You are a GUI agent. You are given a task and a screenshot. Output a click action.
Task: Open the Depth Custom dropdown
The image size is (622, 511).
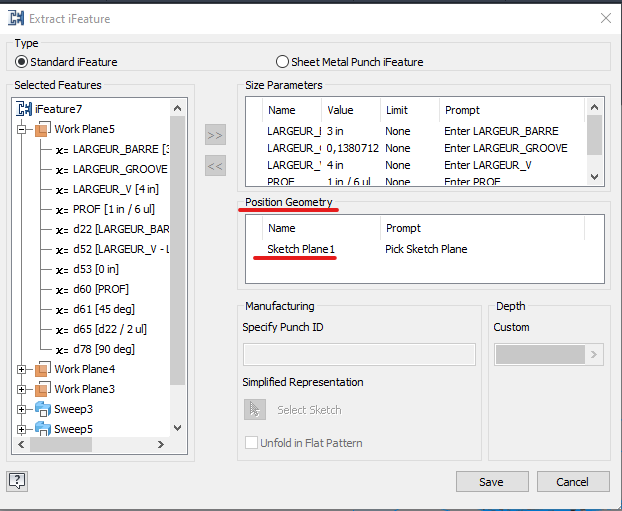coord(595,355)
